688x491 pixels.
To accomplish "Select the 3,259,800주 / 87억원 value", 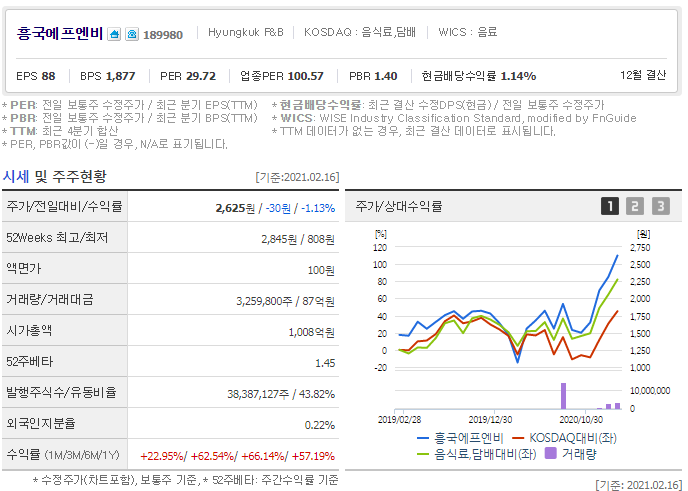I will click(285, 301).
